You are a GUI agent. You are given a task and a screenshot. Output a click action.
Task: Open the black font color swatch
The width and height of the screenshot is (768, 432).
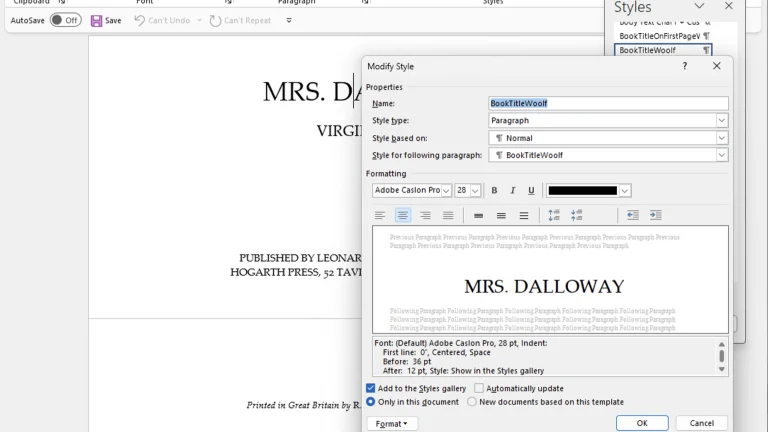(x=582, y=191)
